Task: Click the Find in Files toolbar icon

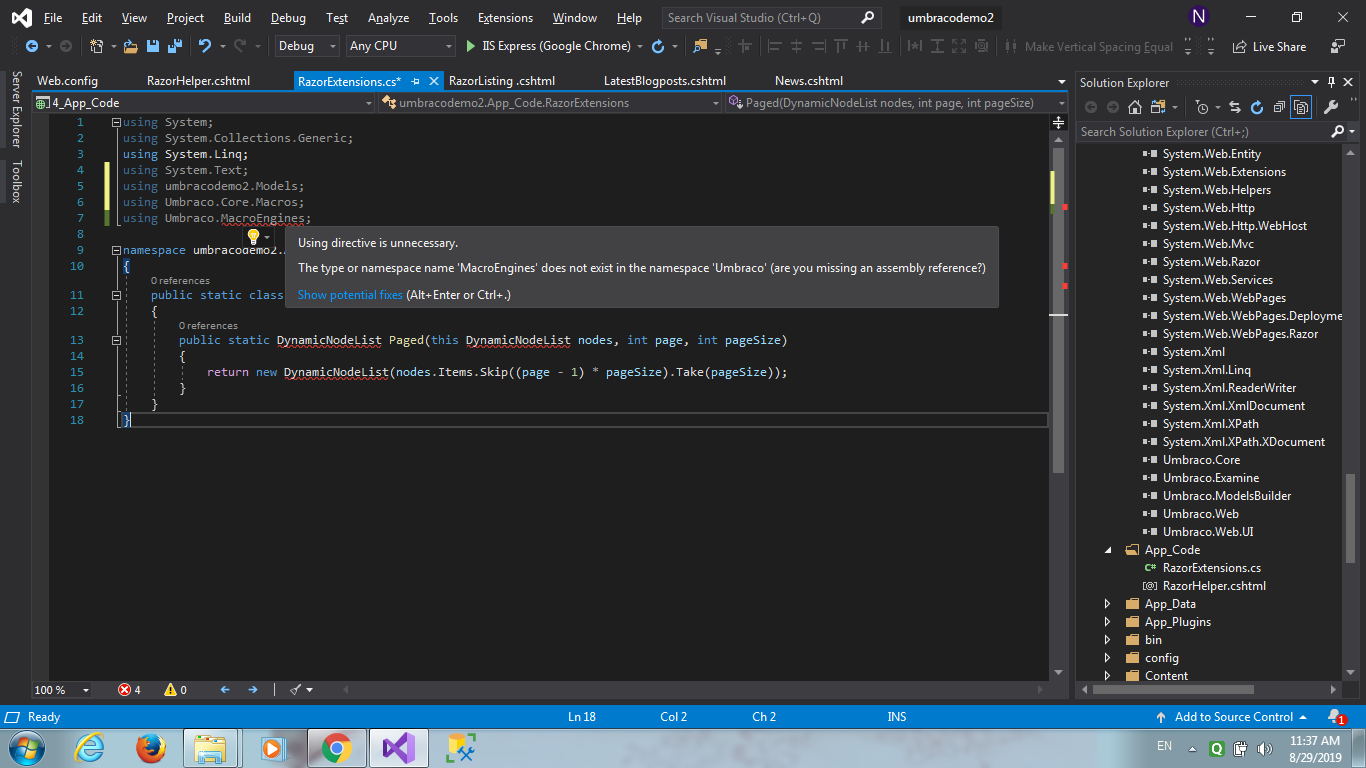Action: (700, 46)
